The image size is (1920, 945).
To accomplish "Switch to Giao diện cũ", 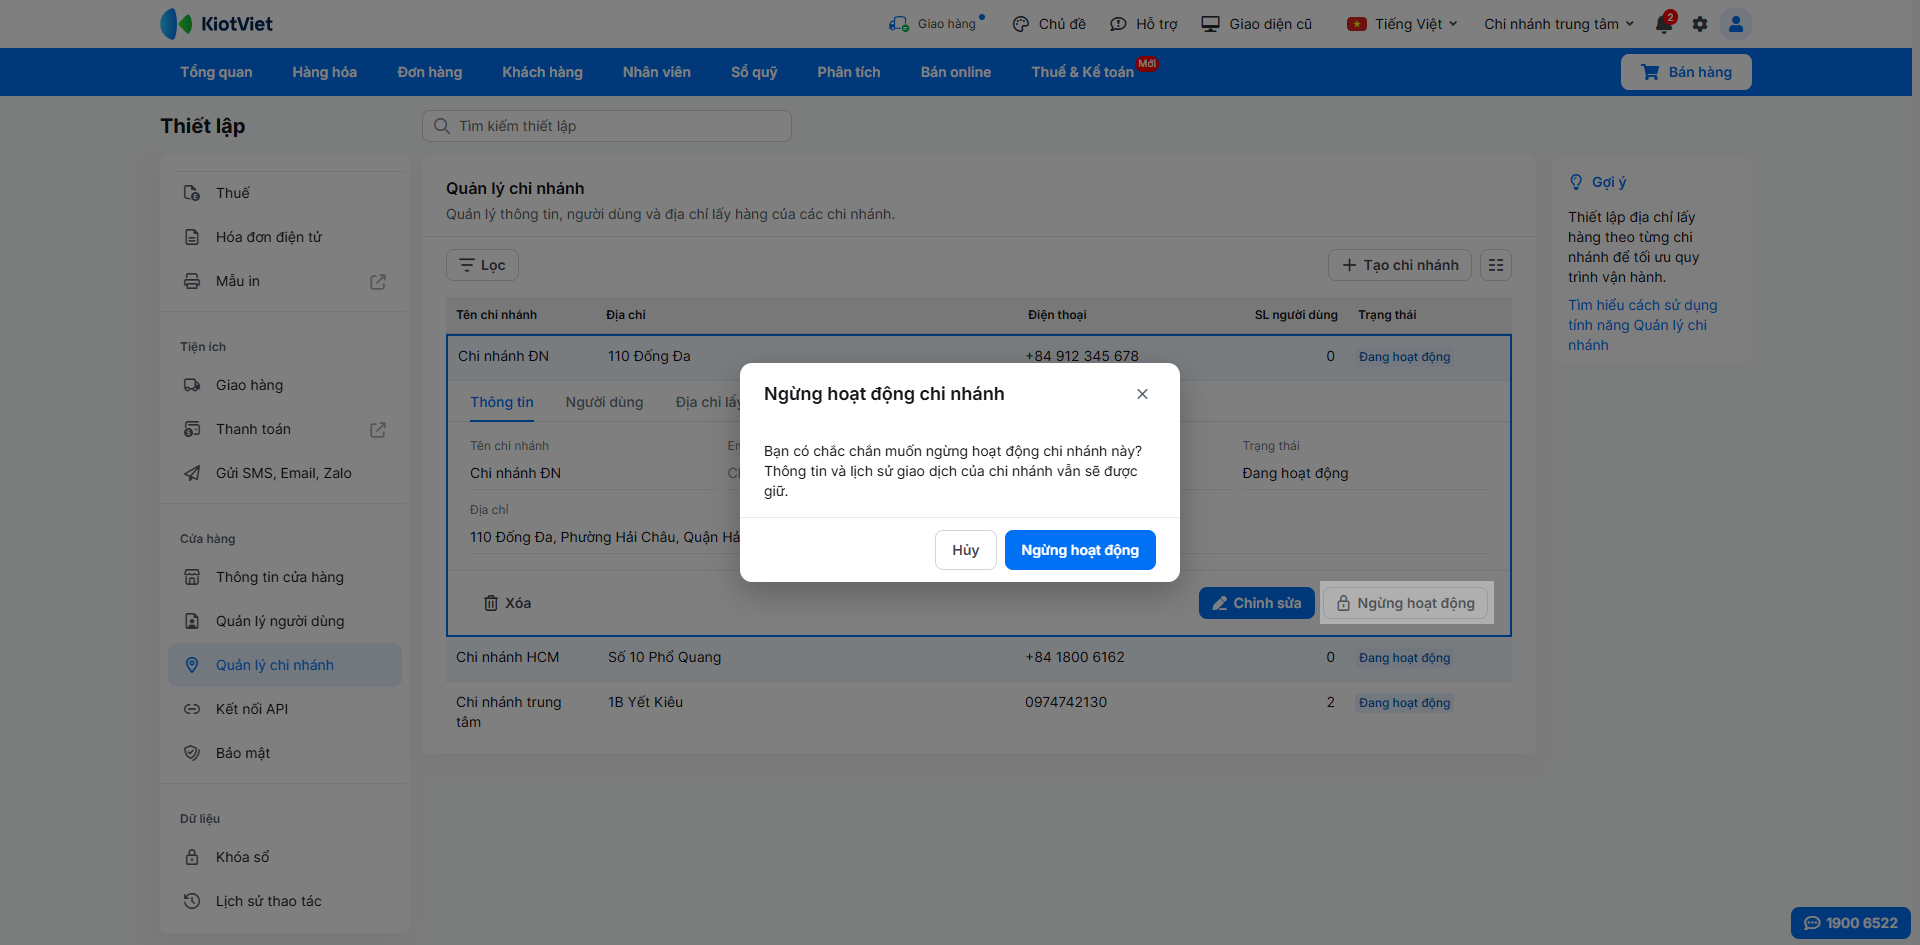I will pos(1257,24).
